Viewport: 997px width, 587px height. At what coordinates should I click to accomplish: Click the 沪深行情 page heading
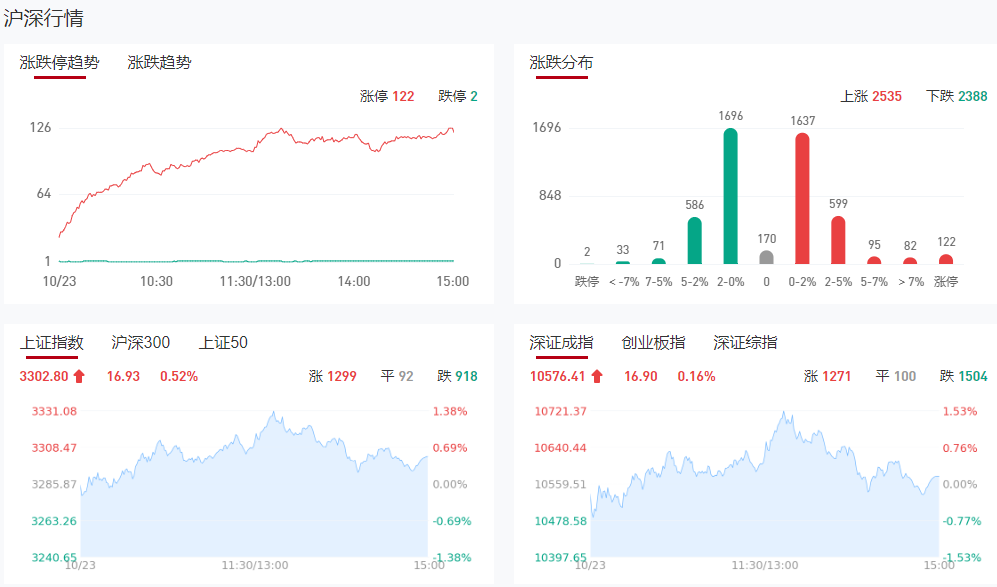[x=44, y=18]
